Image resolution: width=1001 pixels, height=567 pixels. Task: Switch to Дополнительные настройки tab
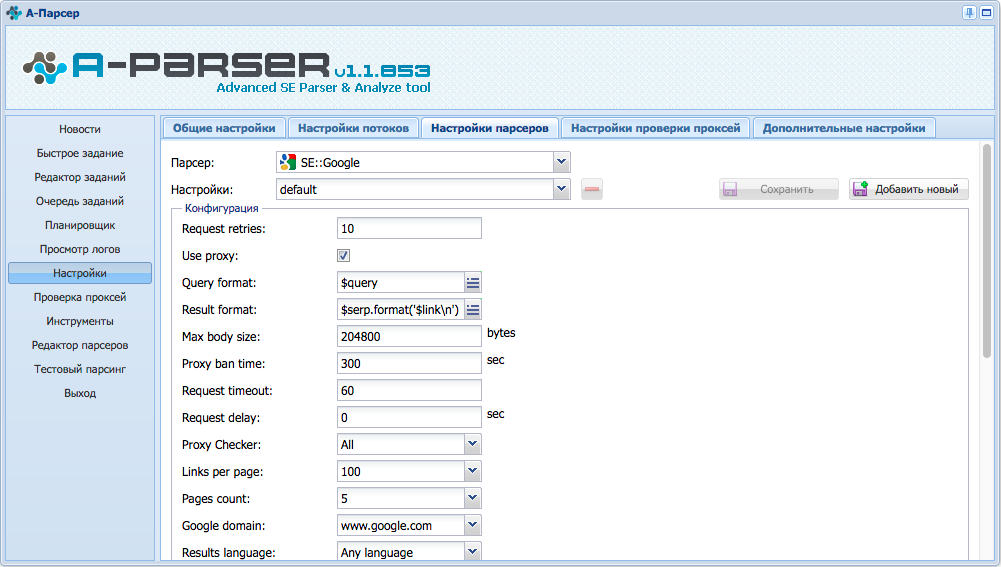pos(844,128)
